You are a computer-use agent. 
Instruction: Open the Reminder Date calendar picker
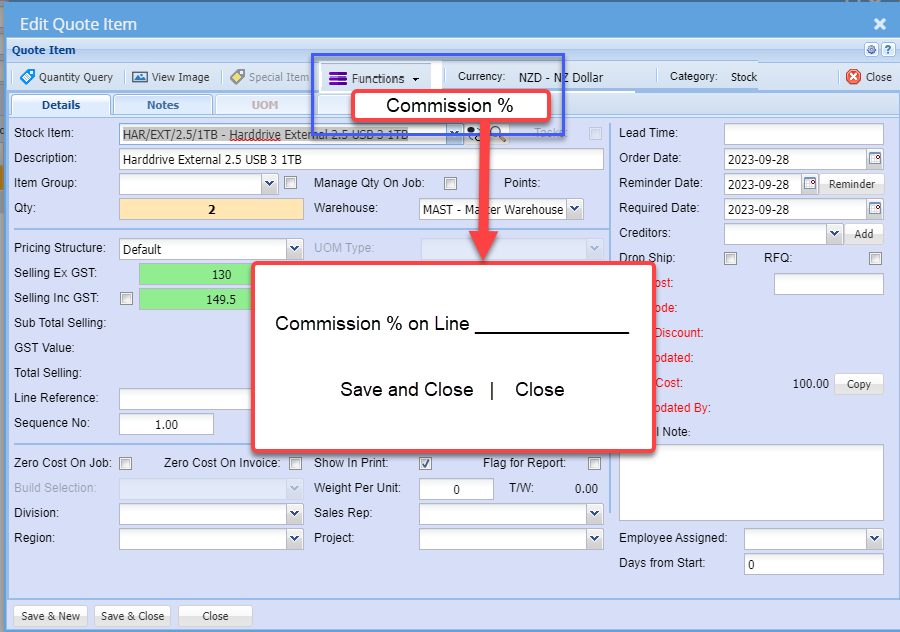point(809,184)
